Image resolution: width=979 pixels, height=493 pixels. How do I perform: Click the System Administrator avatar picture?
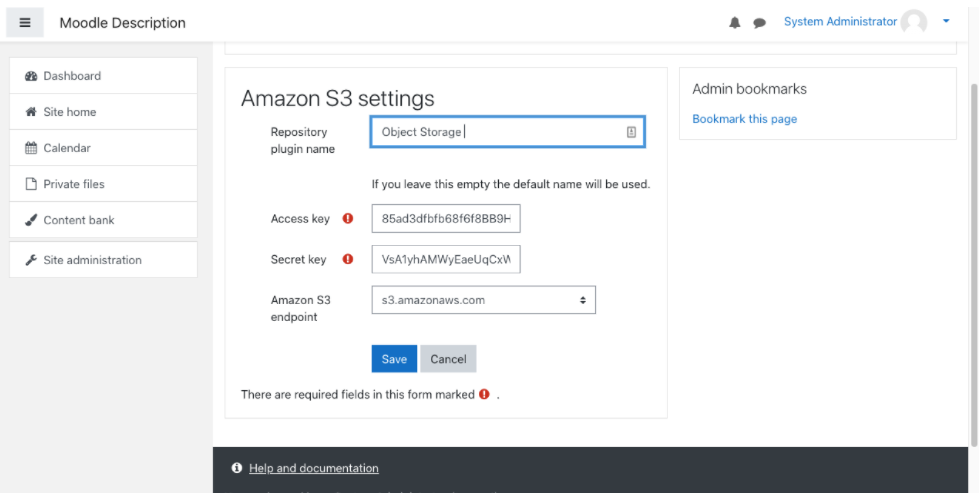coord(913,22)
